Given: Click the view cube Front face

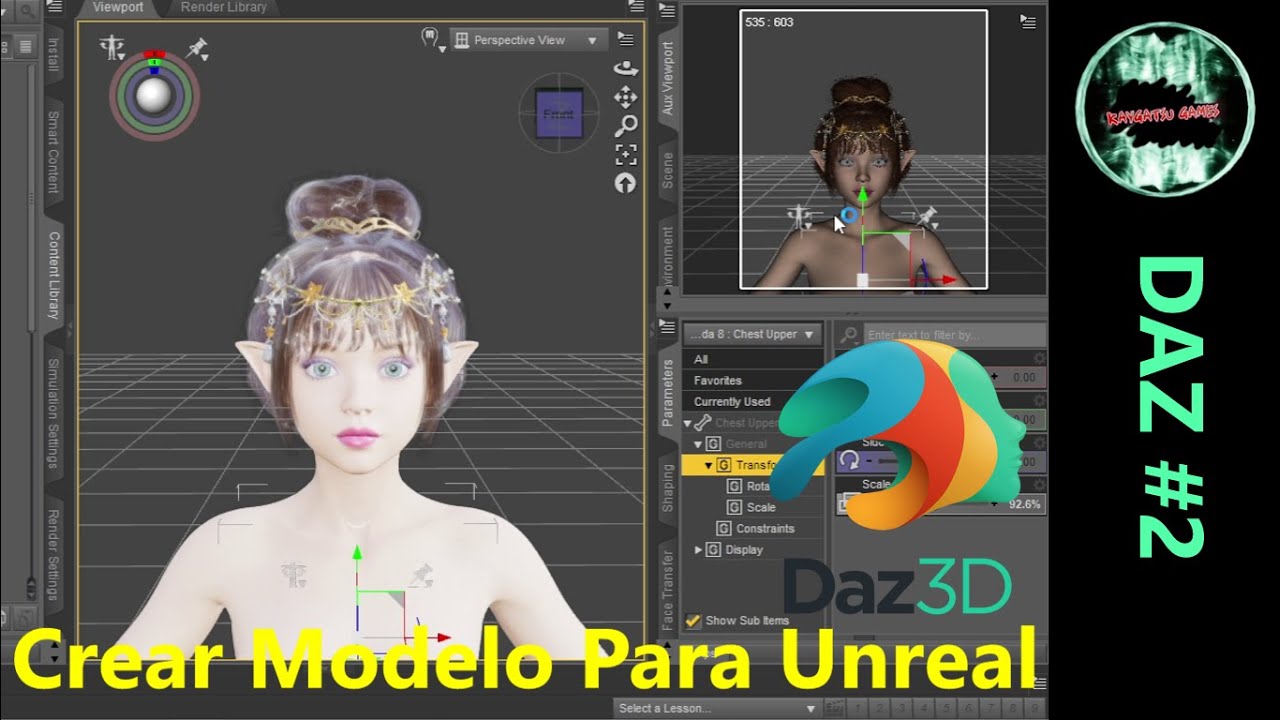Looking at the screenshot, I should [x=558, y=113].
